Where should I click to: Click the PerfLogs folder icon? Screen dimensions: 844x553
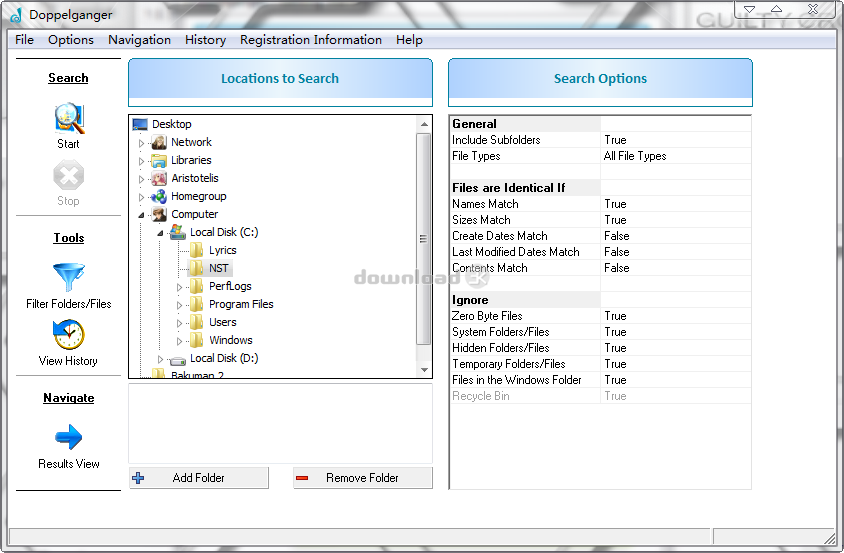(197, 286)
